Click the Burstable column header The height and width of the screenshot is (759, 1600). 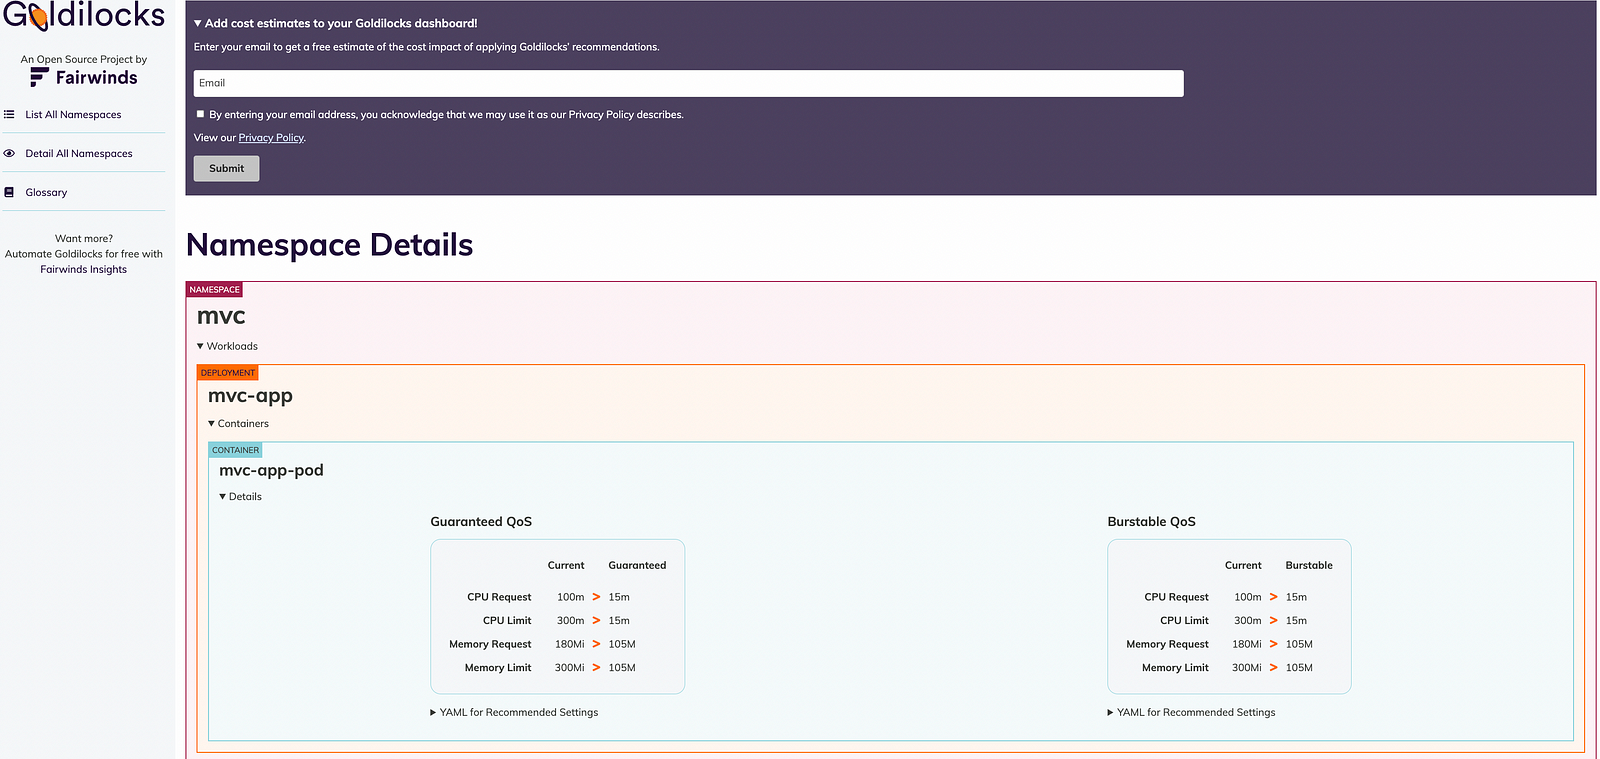coord(1309,566)
